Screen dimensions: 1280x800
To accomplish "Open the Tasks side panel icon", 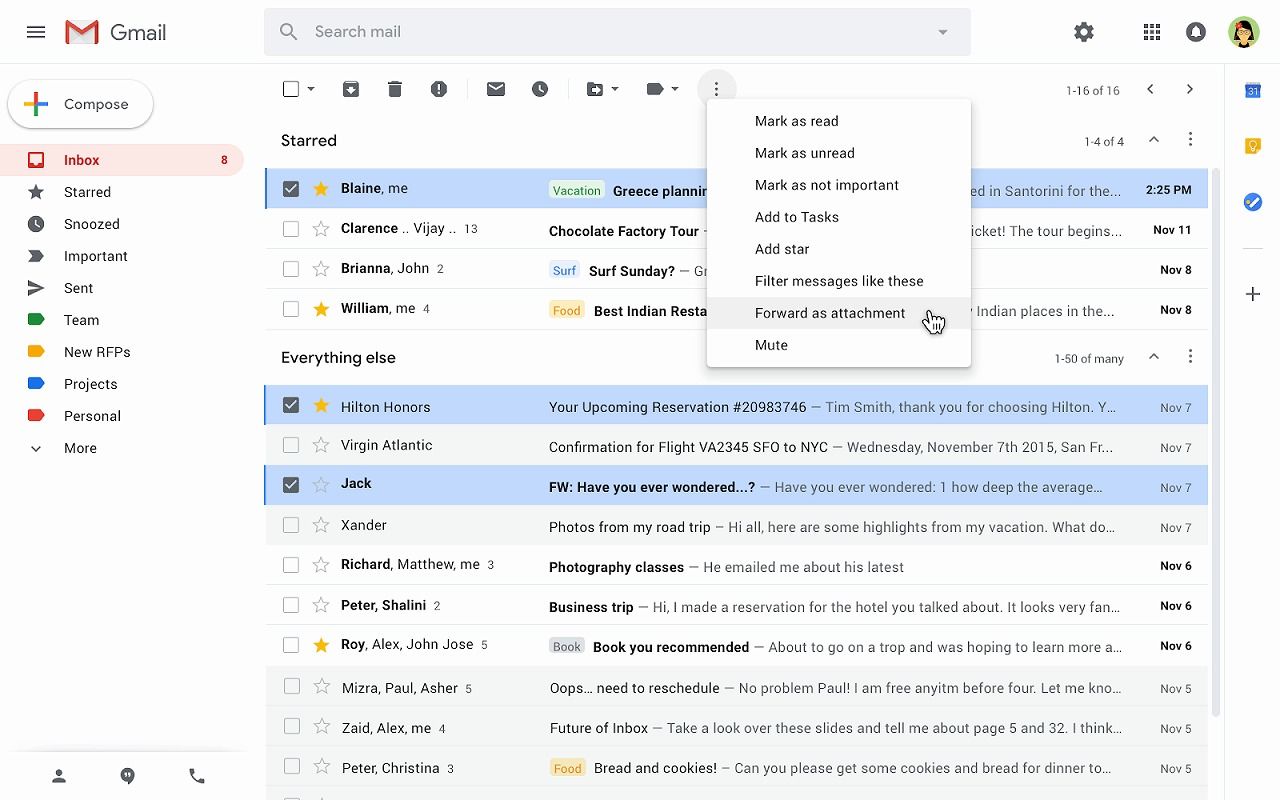I will click(x=1253, y=202).
